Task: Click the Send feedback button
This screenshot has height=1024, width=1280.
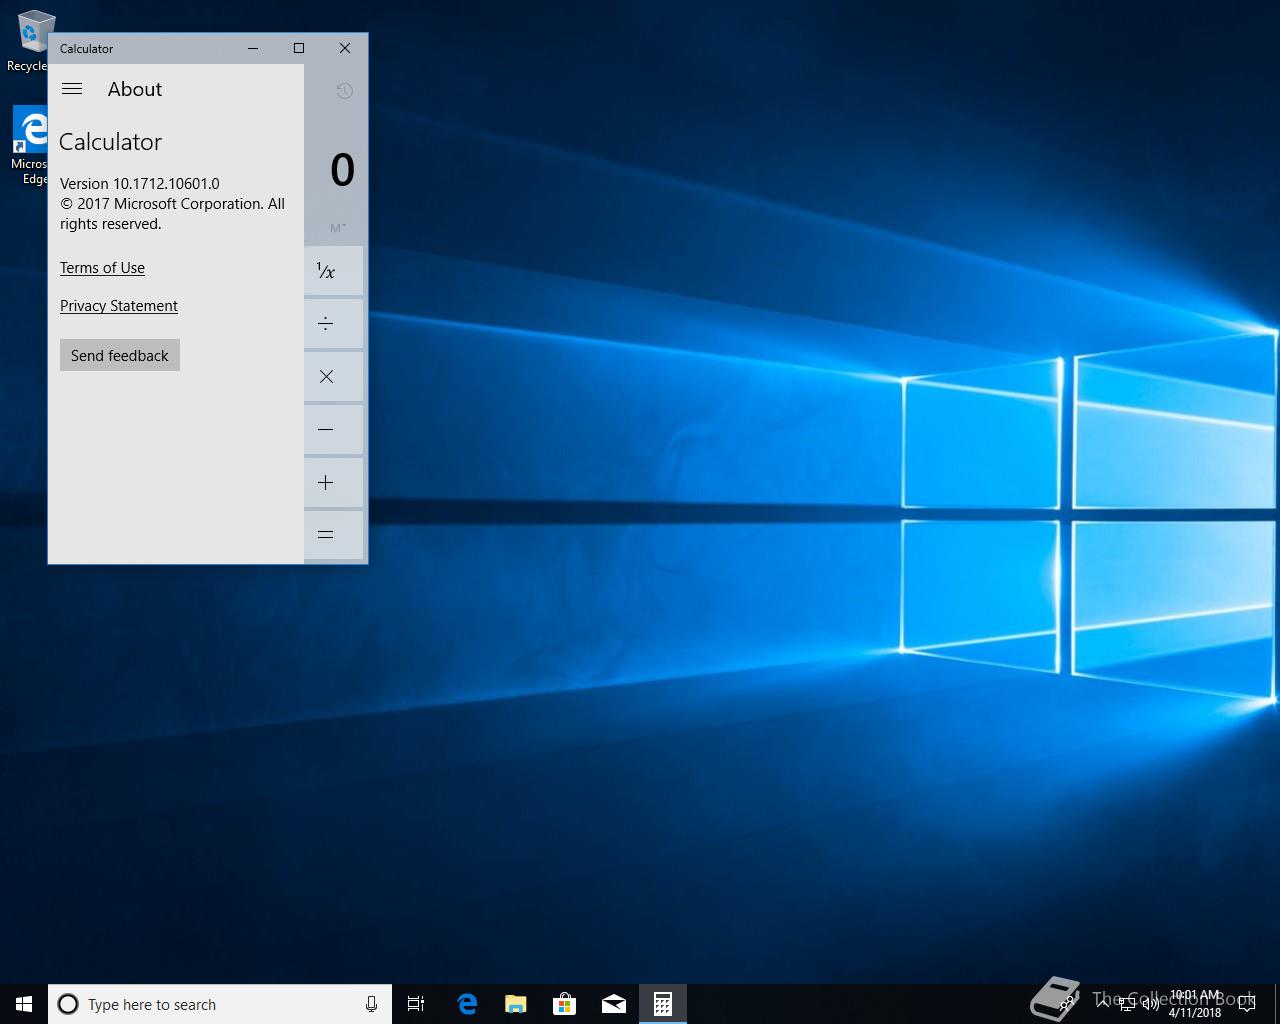Action: click(x=120, y=355)
